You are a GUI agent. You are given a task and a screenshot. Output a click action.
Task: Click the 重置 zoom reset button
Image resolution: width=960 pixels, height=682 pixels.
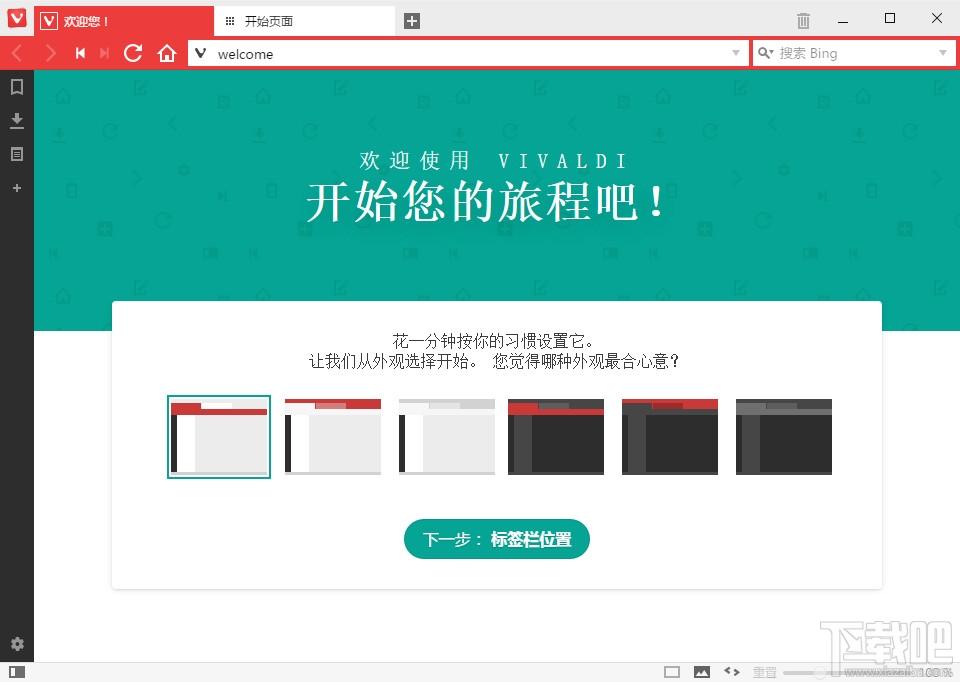[x=764, y=672]
